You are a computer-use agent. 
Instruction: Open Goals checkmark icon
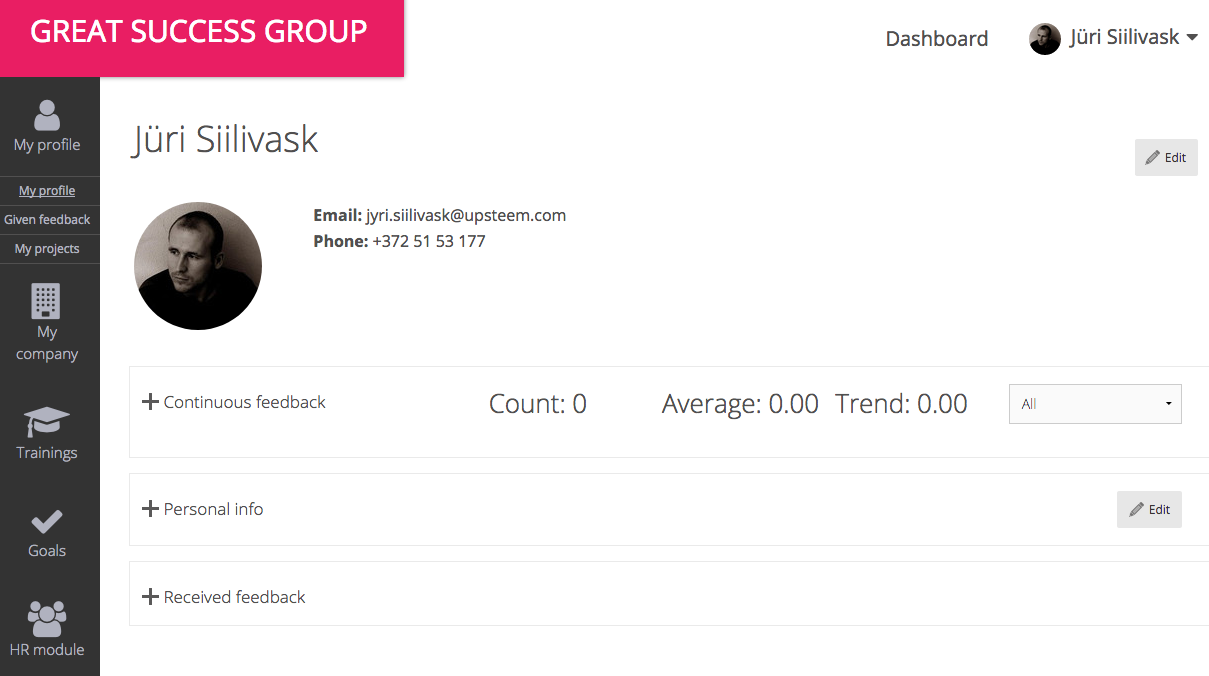tap(47, 522)
